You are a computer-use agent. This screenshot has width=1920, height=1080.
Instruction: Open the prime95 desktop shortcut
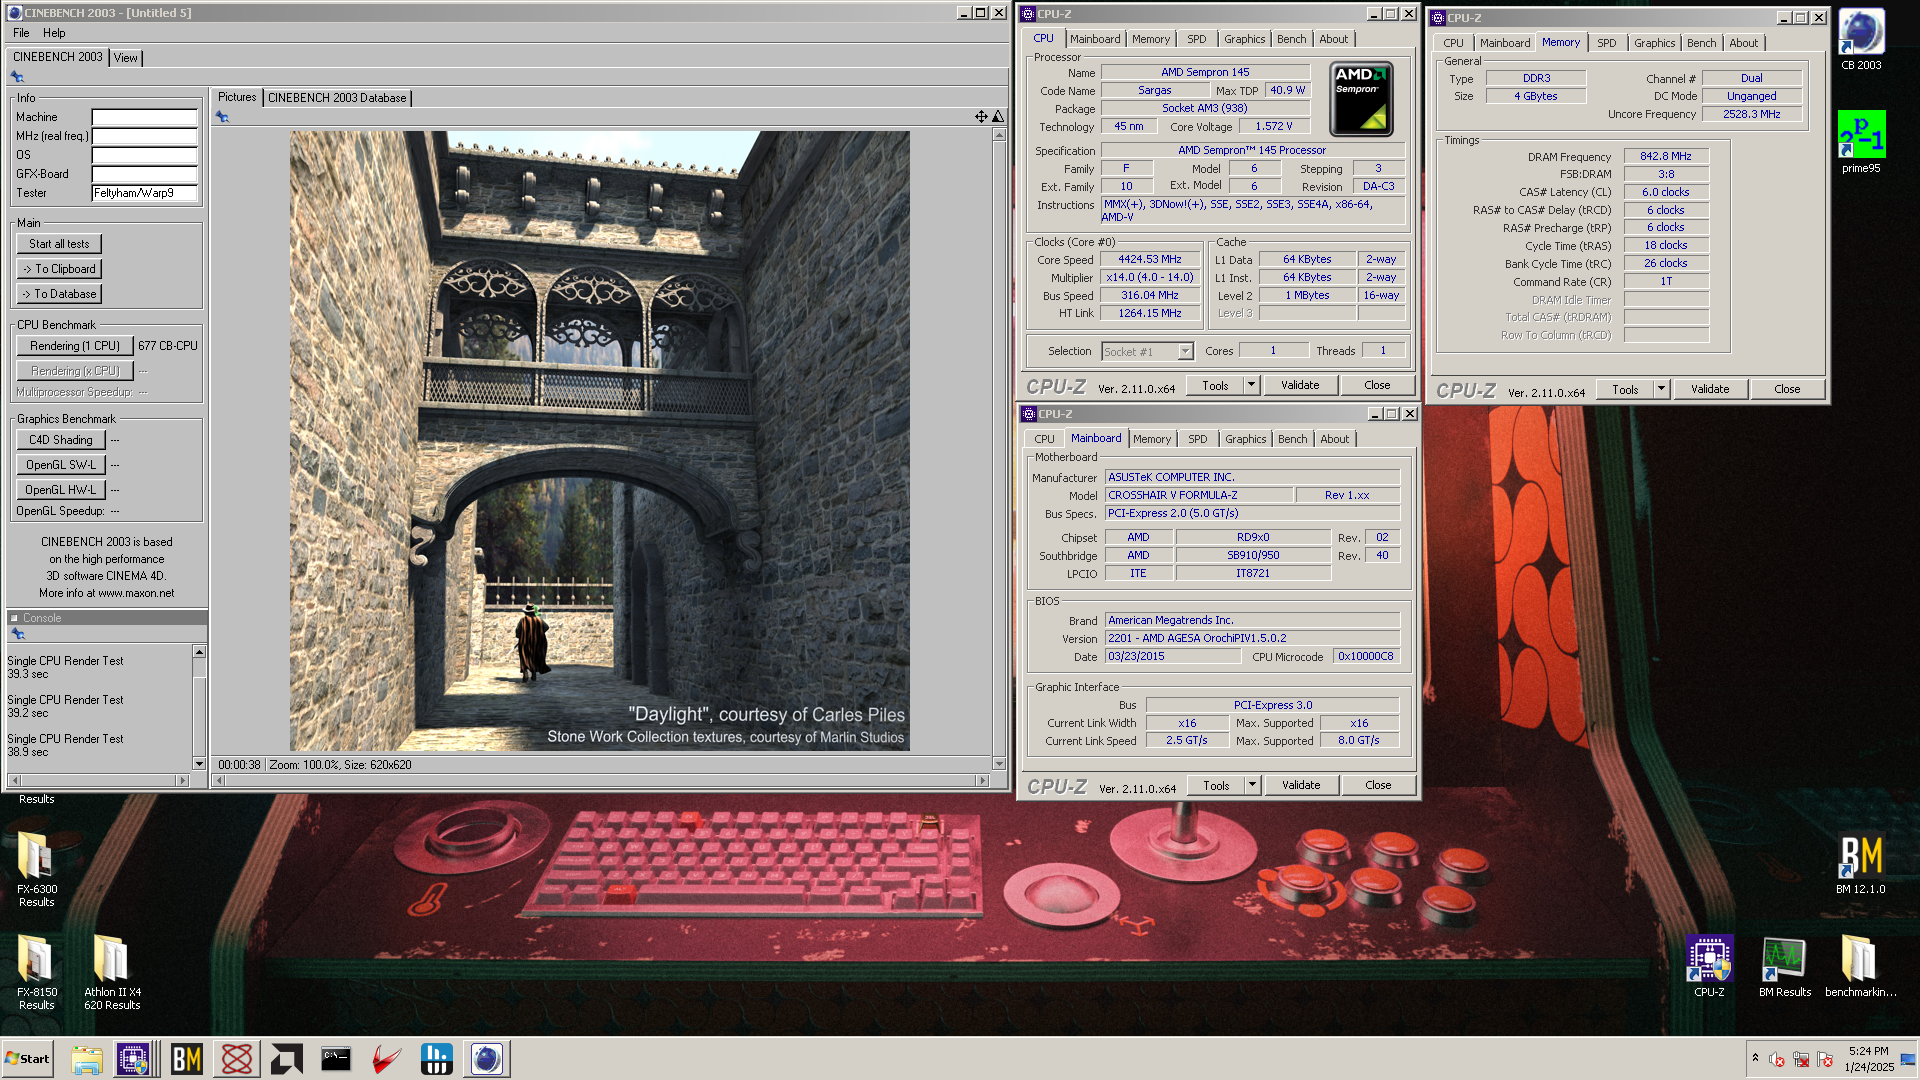[x=1861, y=142]
